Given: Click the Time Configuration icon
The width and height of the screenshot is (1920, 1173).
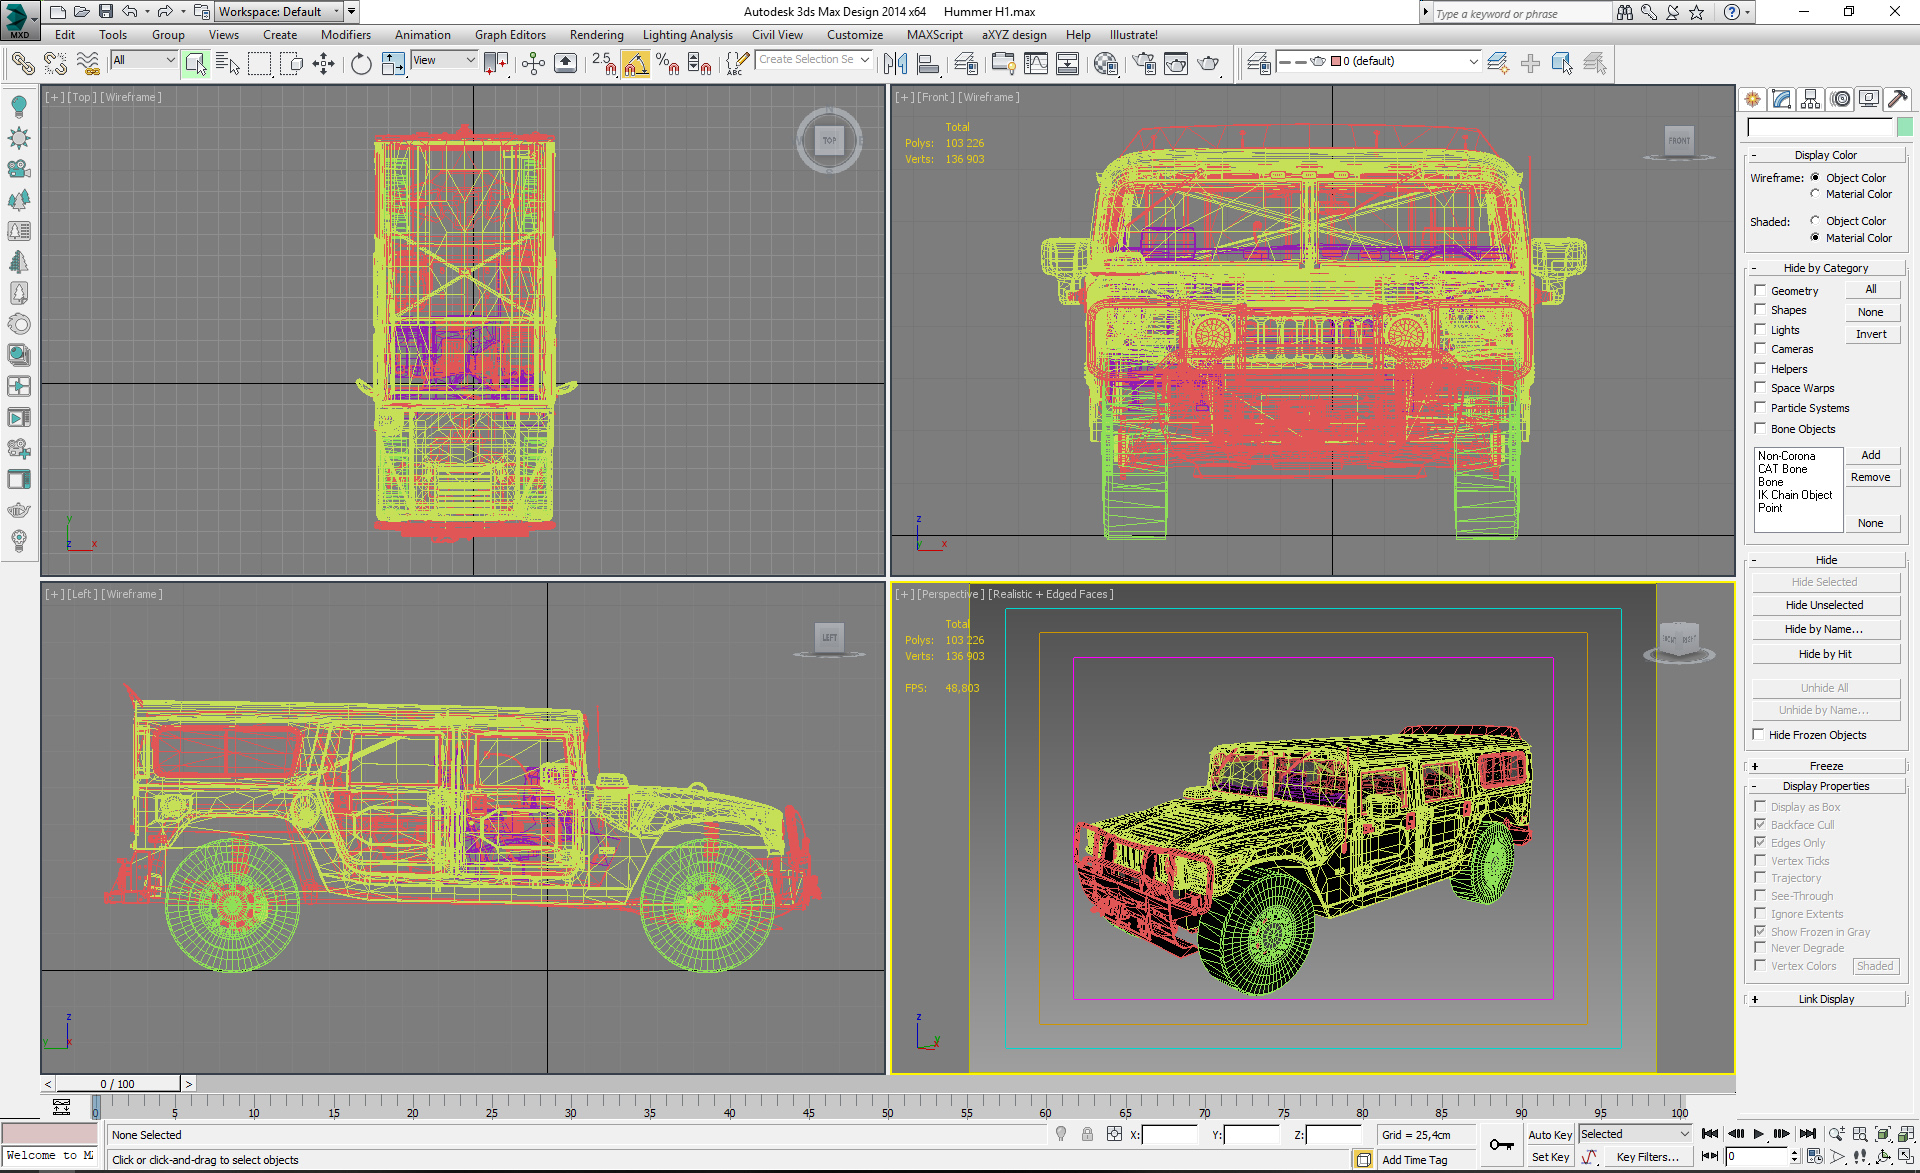Looking at the screenshot, I should click(x=1814, y=1156).
